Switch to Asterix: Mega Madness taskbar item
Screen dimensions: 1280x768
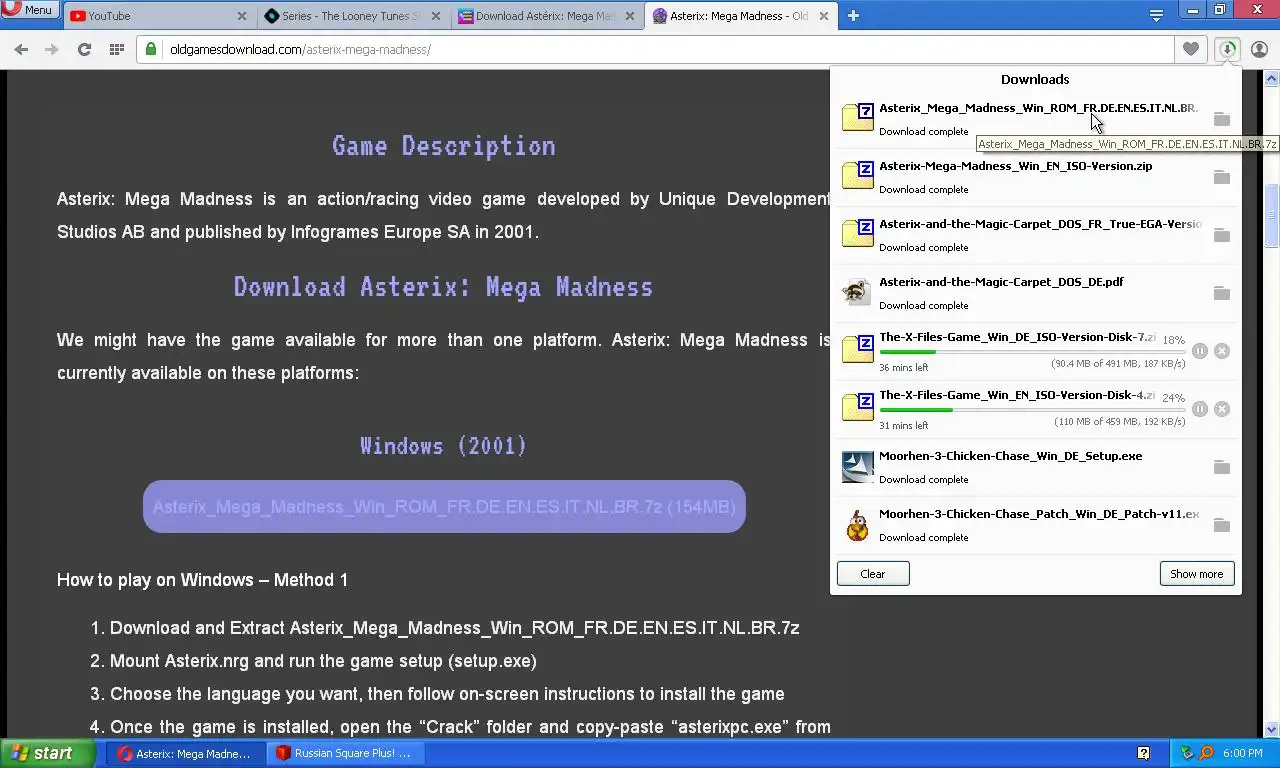point(186,754)
